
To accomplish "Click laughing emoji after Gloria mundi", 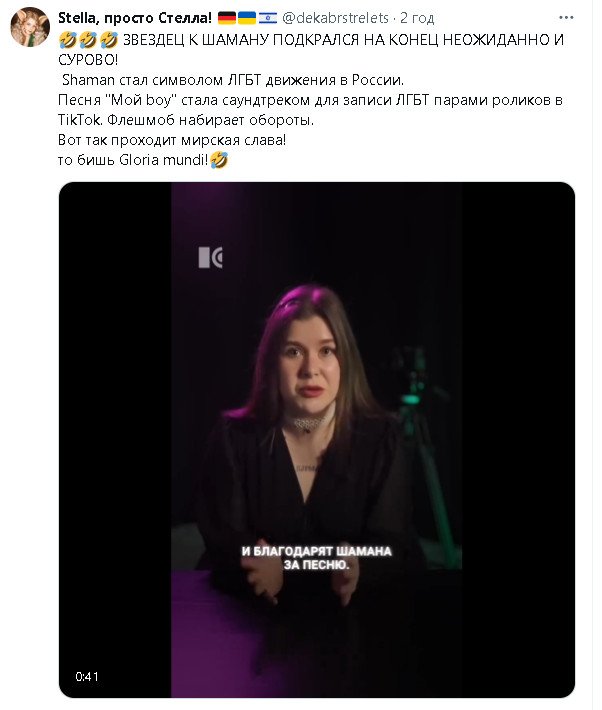I will [219, 160].
